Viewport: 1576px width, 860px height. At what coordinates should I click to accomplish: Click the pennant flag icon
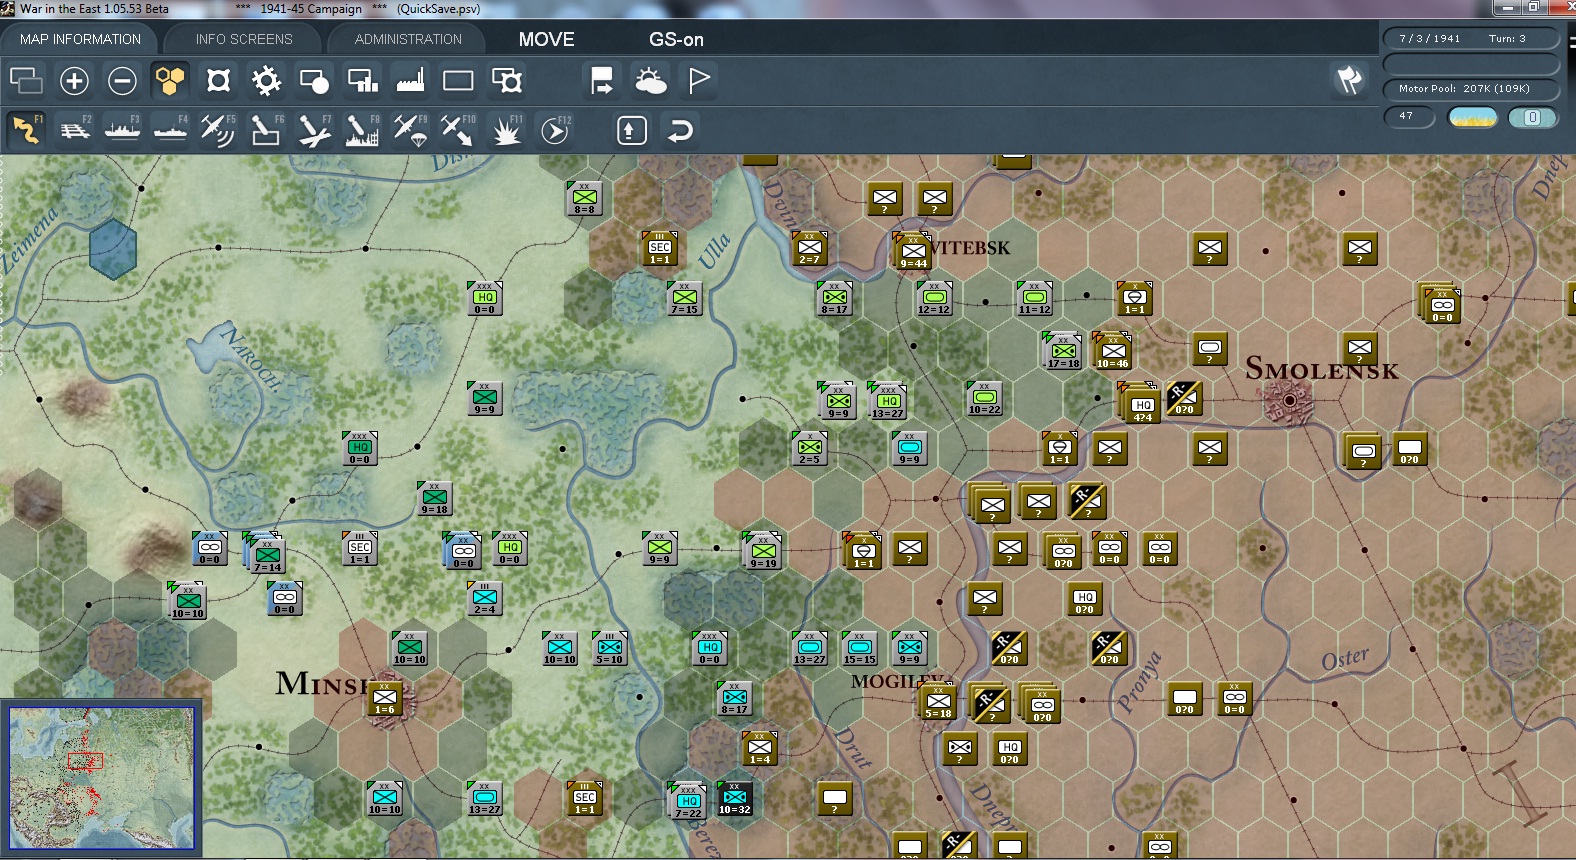click(699, 80)
